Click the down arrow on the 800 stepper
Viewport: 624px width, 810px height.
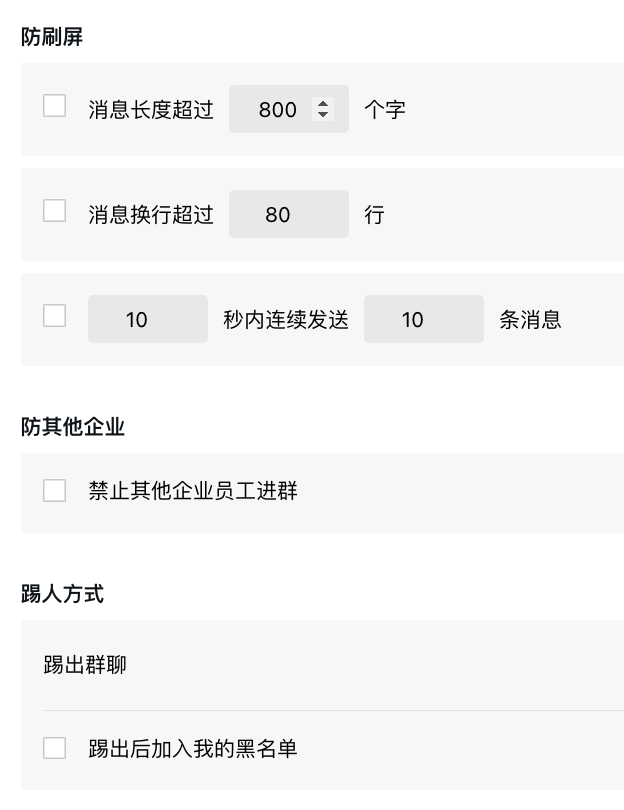pyautogui.click(x=322, y=114)
